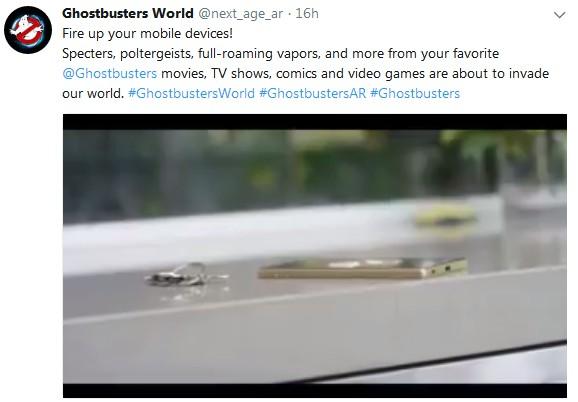The height and width of the screenshot is (402, 578).
Task: Open the #GhostbustersWorld hashtag
Action: tap(191, 93)
